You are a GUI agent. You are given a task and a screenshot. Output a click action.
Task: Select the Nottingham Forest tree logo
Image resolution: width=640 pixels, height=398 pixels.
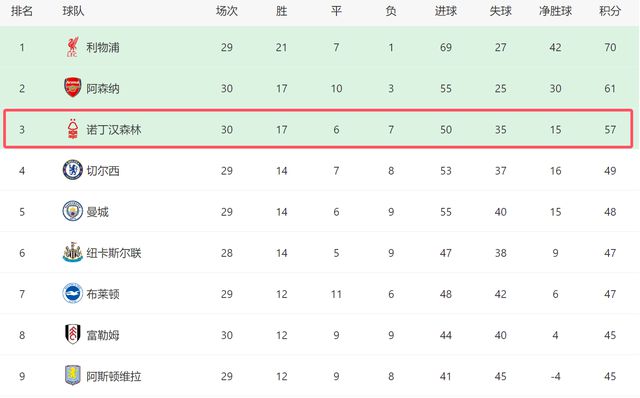[73, 129]
